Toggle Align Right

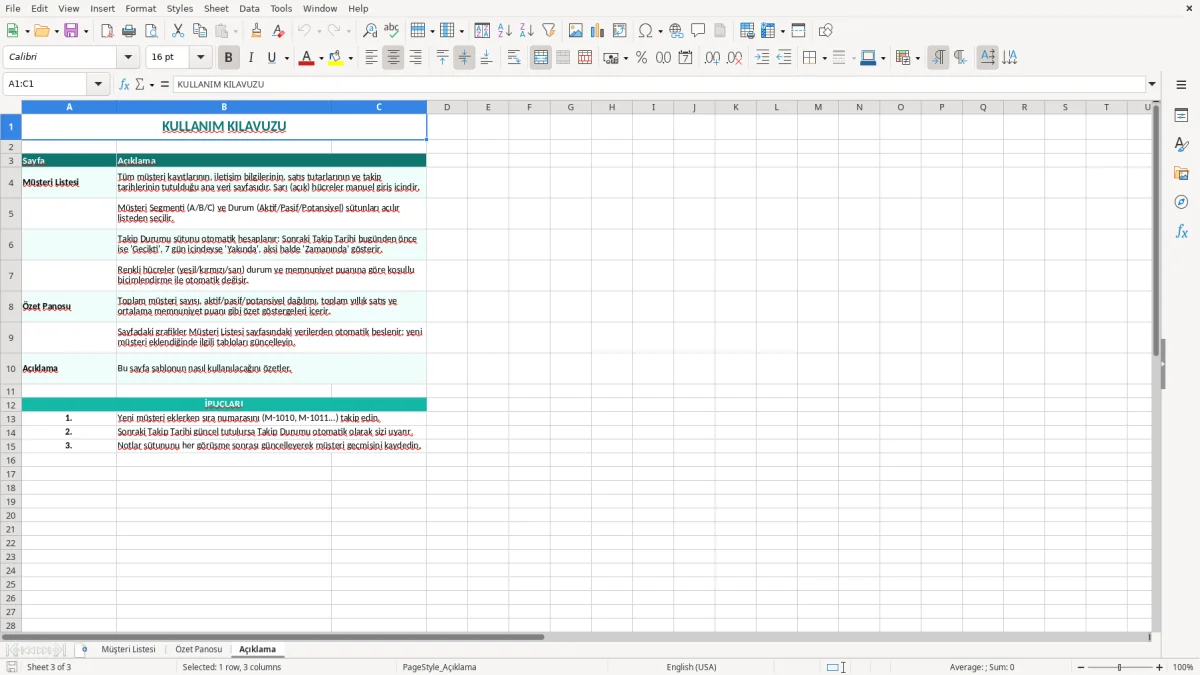pos(415,58)
